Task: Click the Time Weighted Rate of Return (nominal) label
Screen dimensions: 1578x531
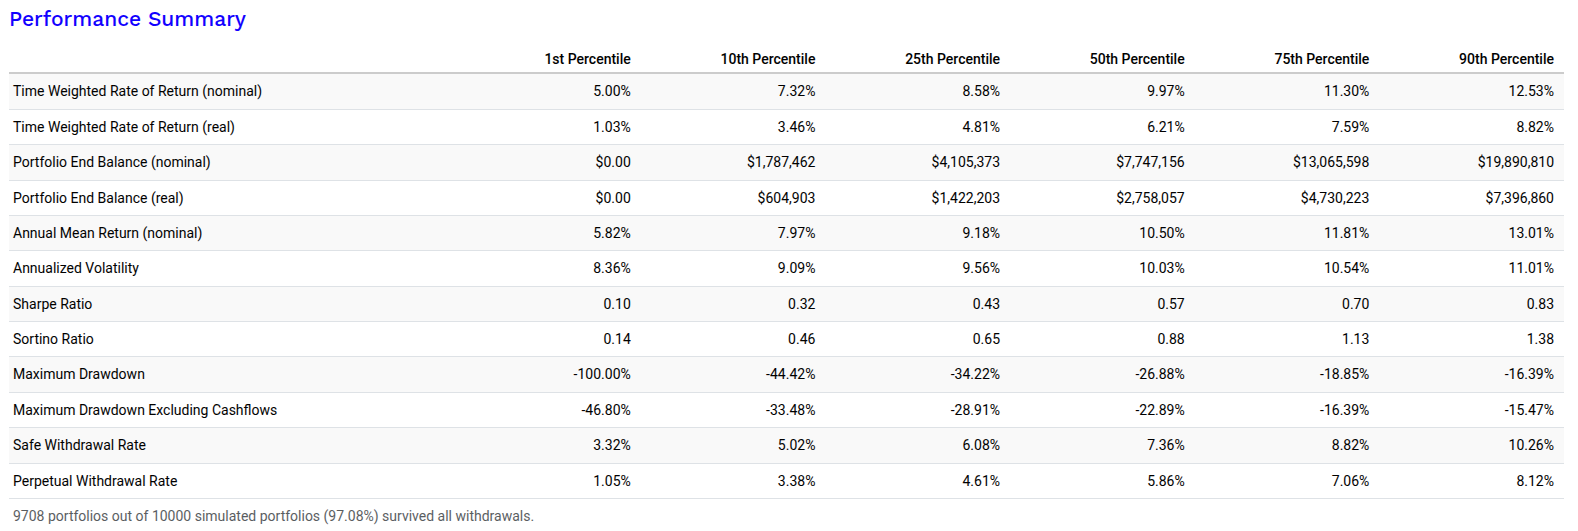Action: click(137, 91)
